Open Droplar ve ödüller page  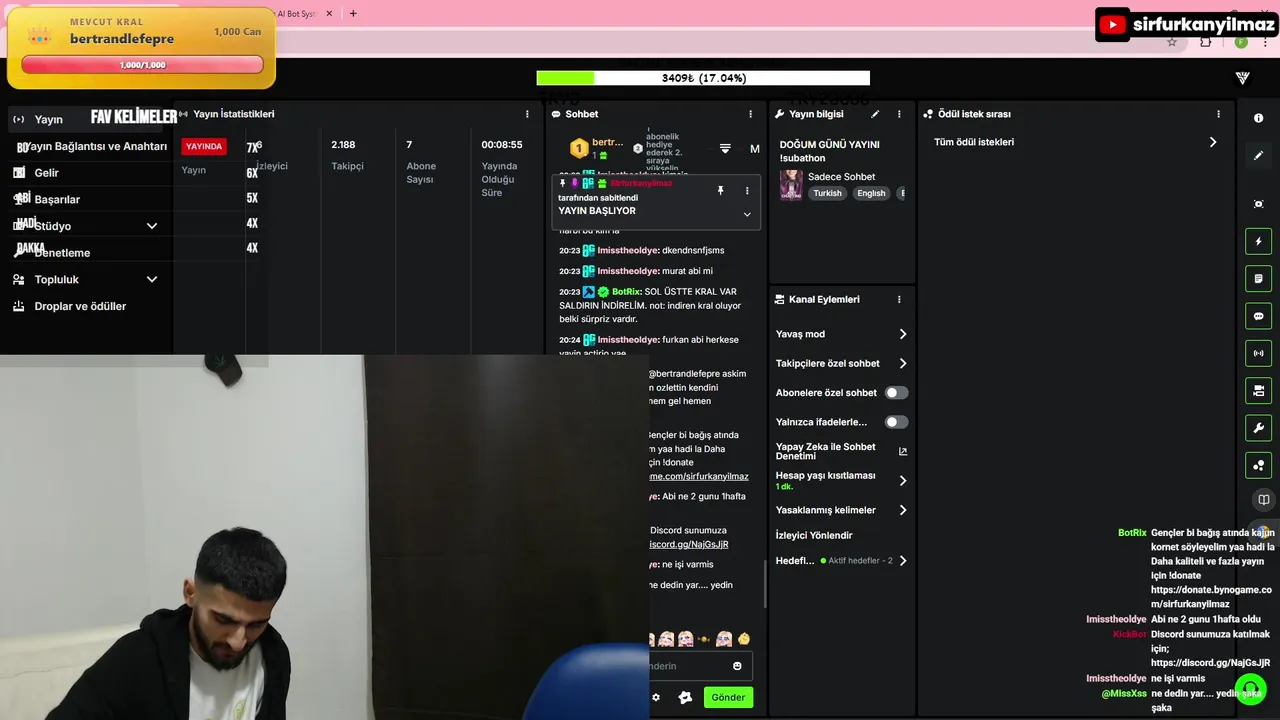80,306
